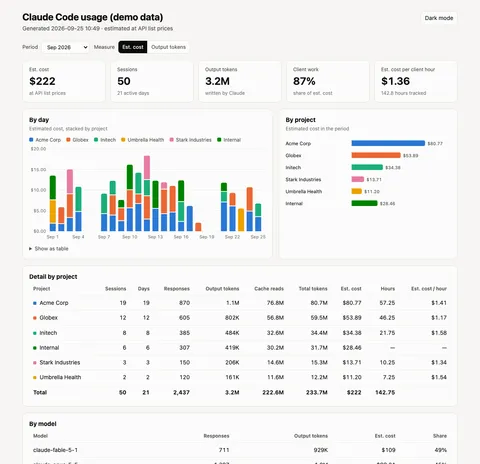Click Sessions column header

pyautogui.click(x=115, y=289)
